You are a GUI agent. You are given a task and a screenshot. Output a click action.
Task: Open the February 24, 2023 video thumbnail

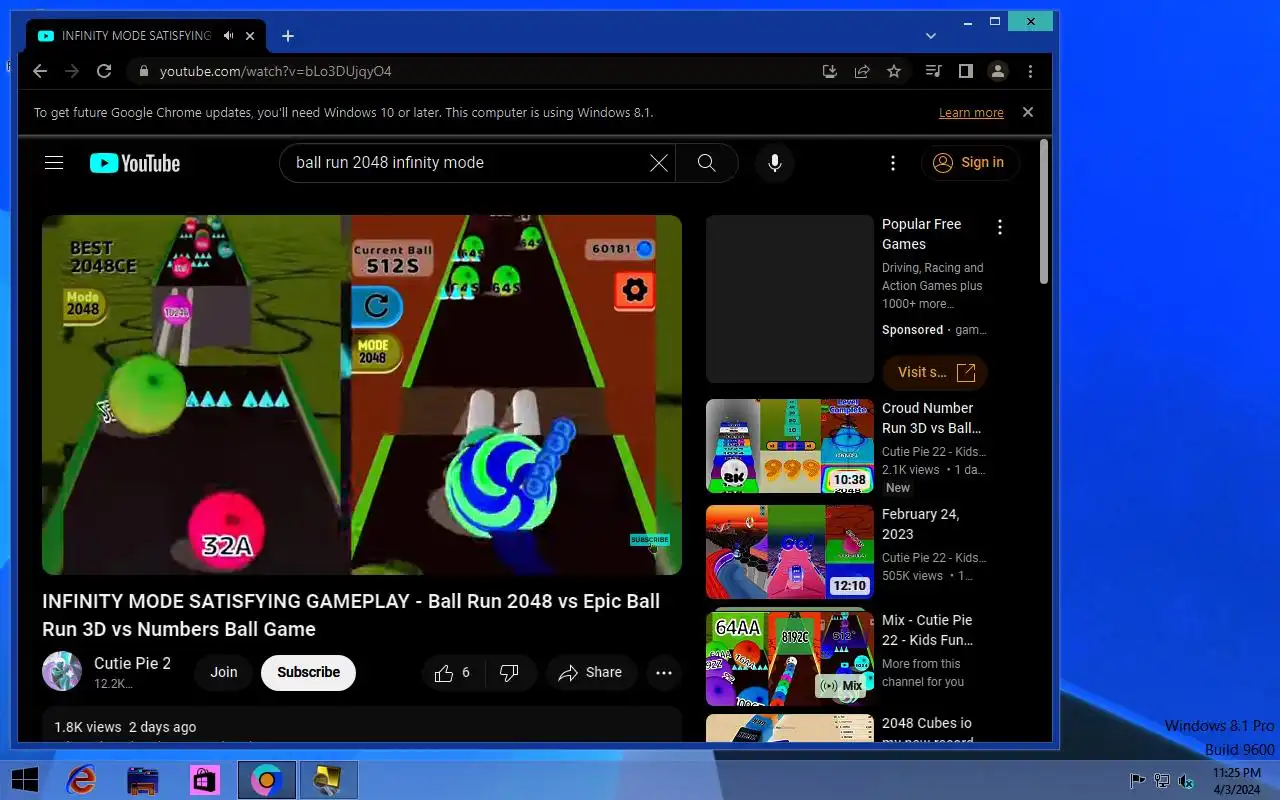(x=790, y=552)
